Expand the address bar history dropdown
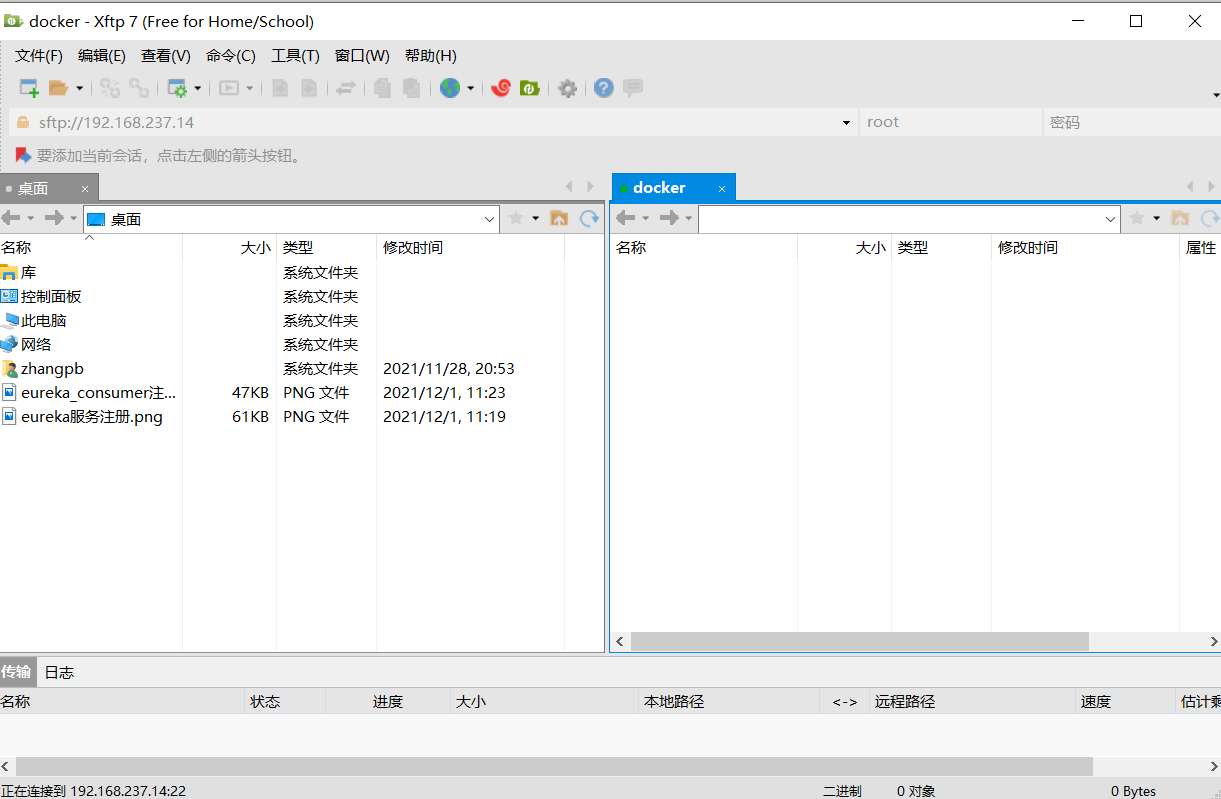This screenshot has height=799, width=1221. pyautogui.click(x=847, y=123)
